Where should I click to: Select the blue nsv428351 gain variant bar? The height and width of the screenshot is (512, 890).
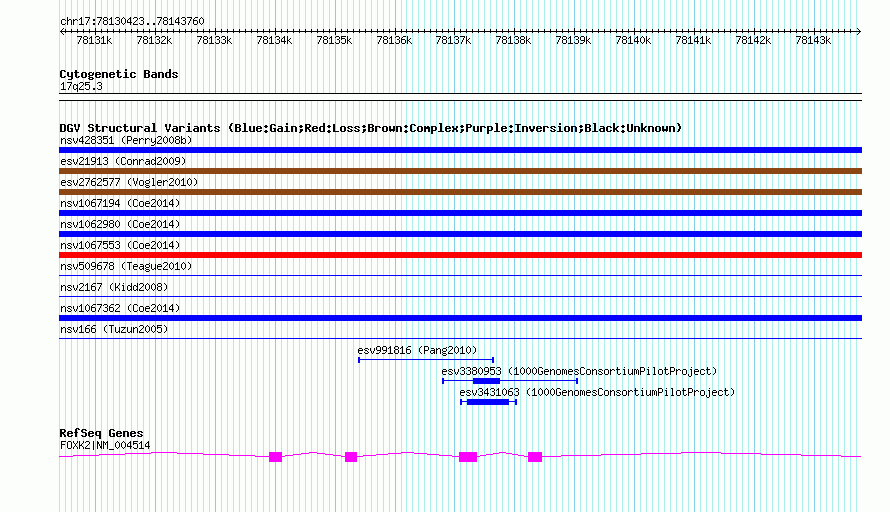(x=460, y=150)
